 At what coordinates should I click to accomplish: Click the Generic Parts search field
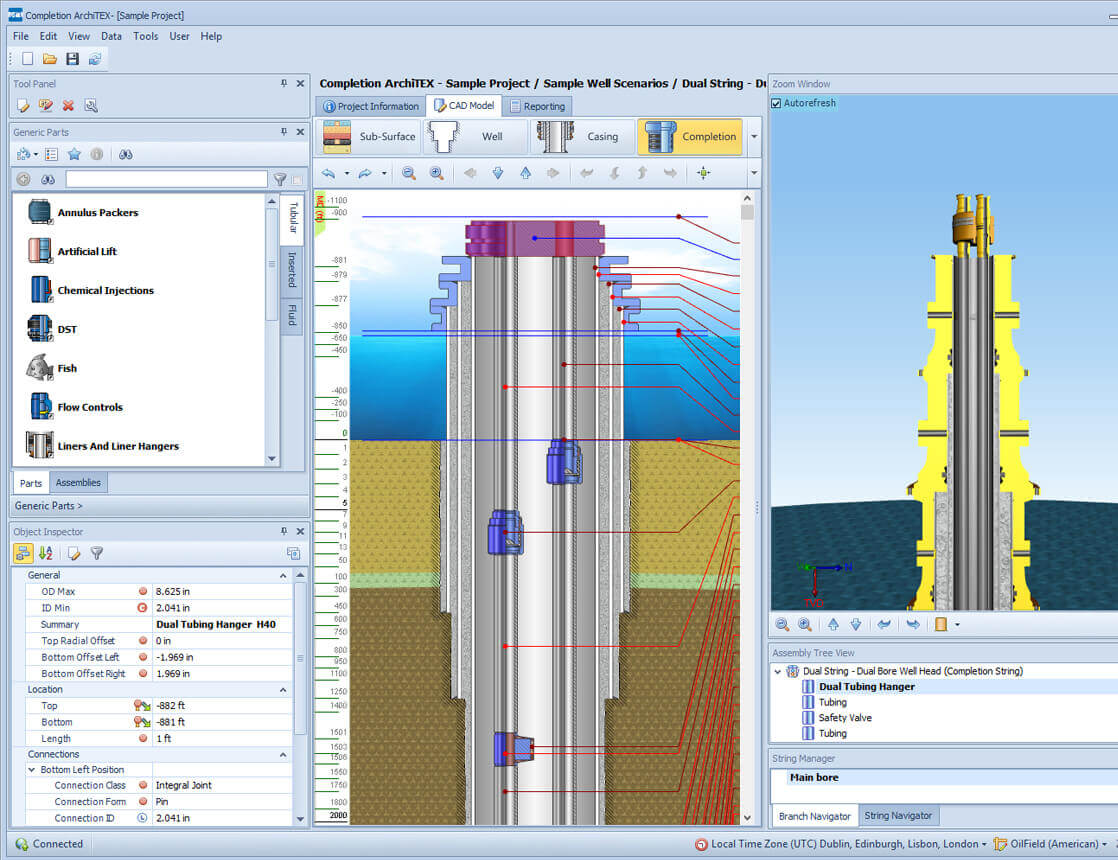pyautogui.click(x=166, y=180)
